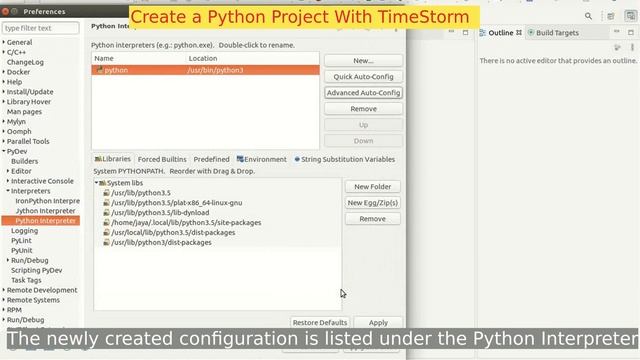
Task: Expand the Help preferences node
Action: coord(4,82)
